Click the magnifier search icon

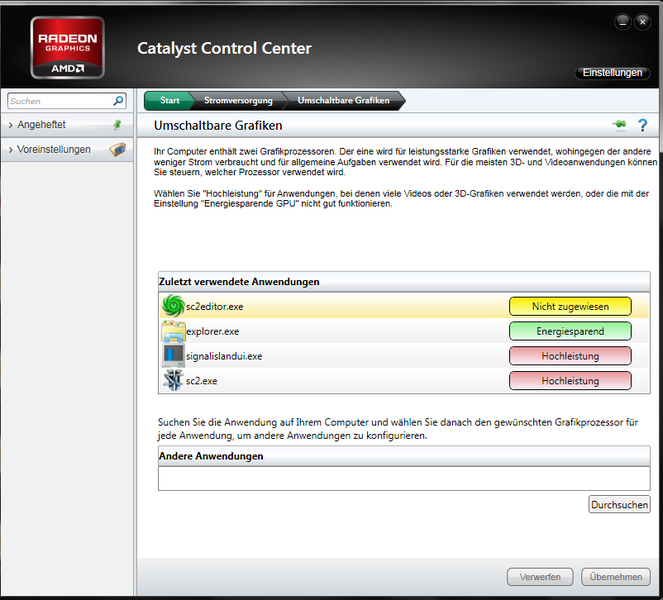click(x=118, y=101)
